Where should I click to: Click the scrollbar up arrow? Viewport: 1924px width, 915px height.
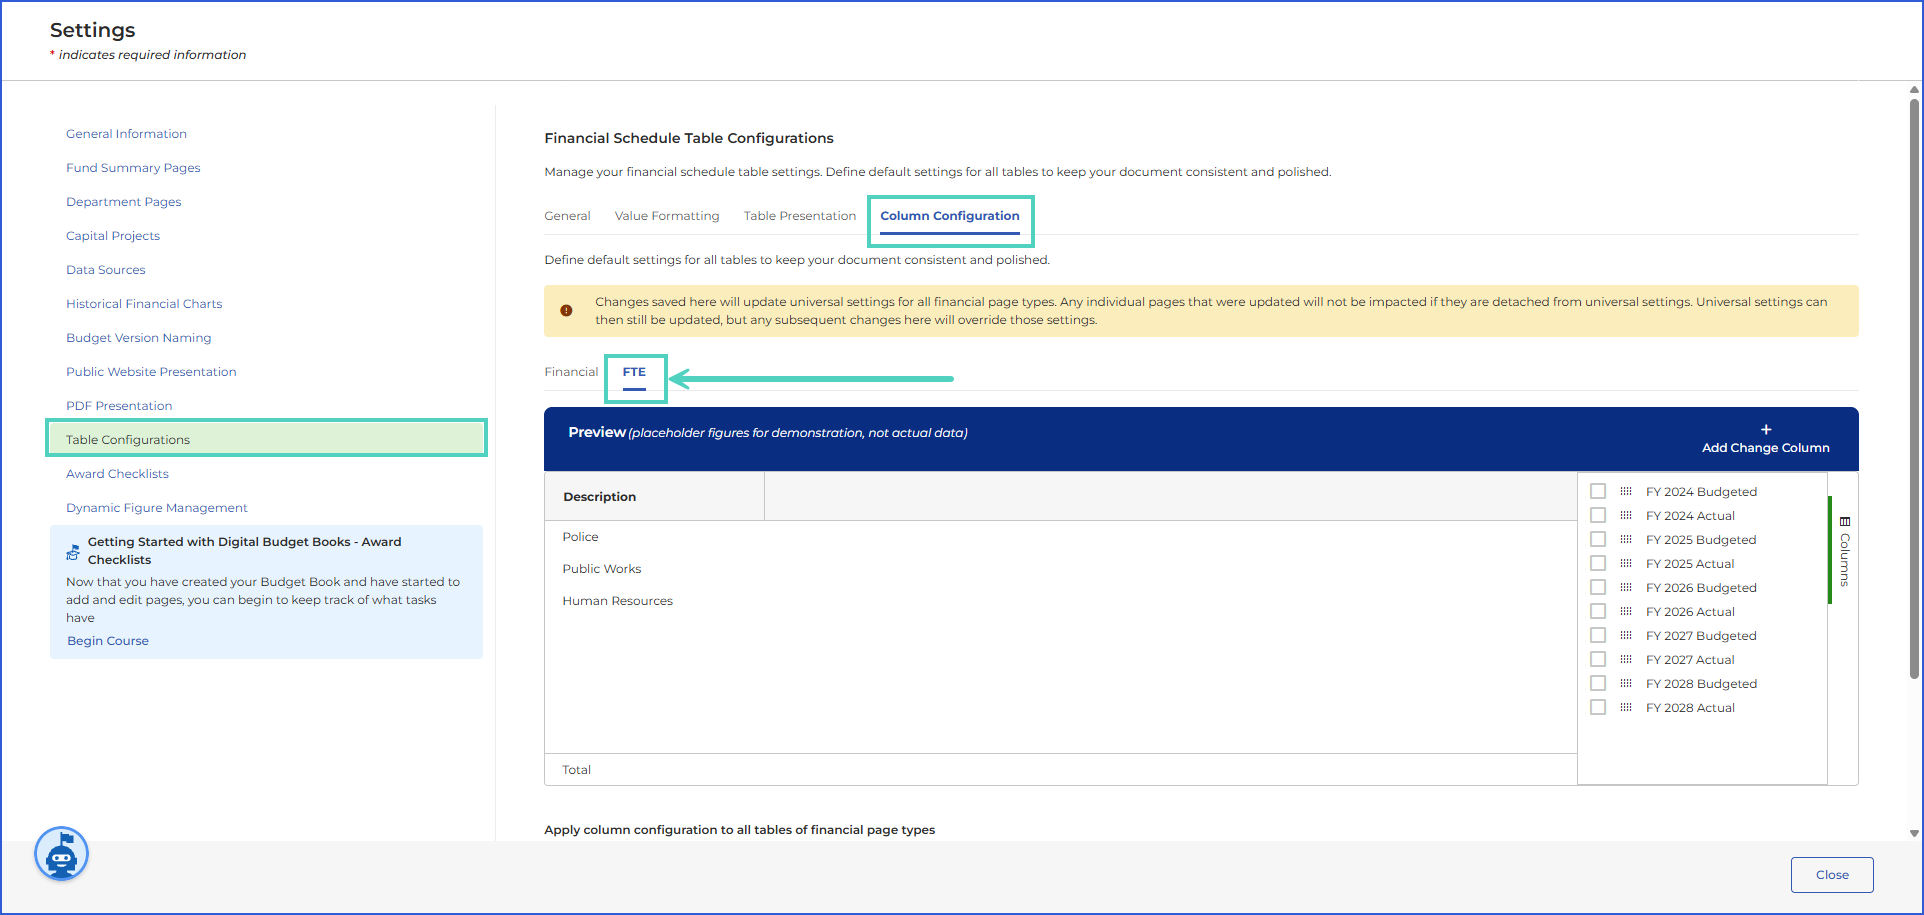click(x=1914, y=90)
